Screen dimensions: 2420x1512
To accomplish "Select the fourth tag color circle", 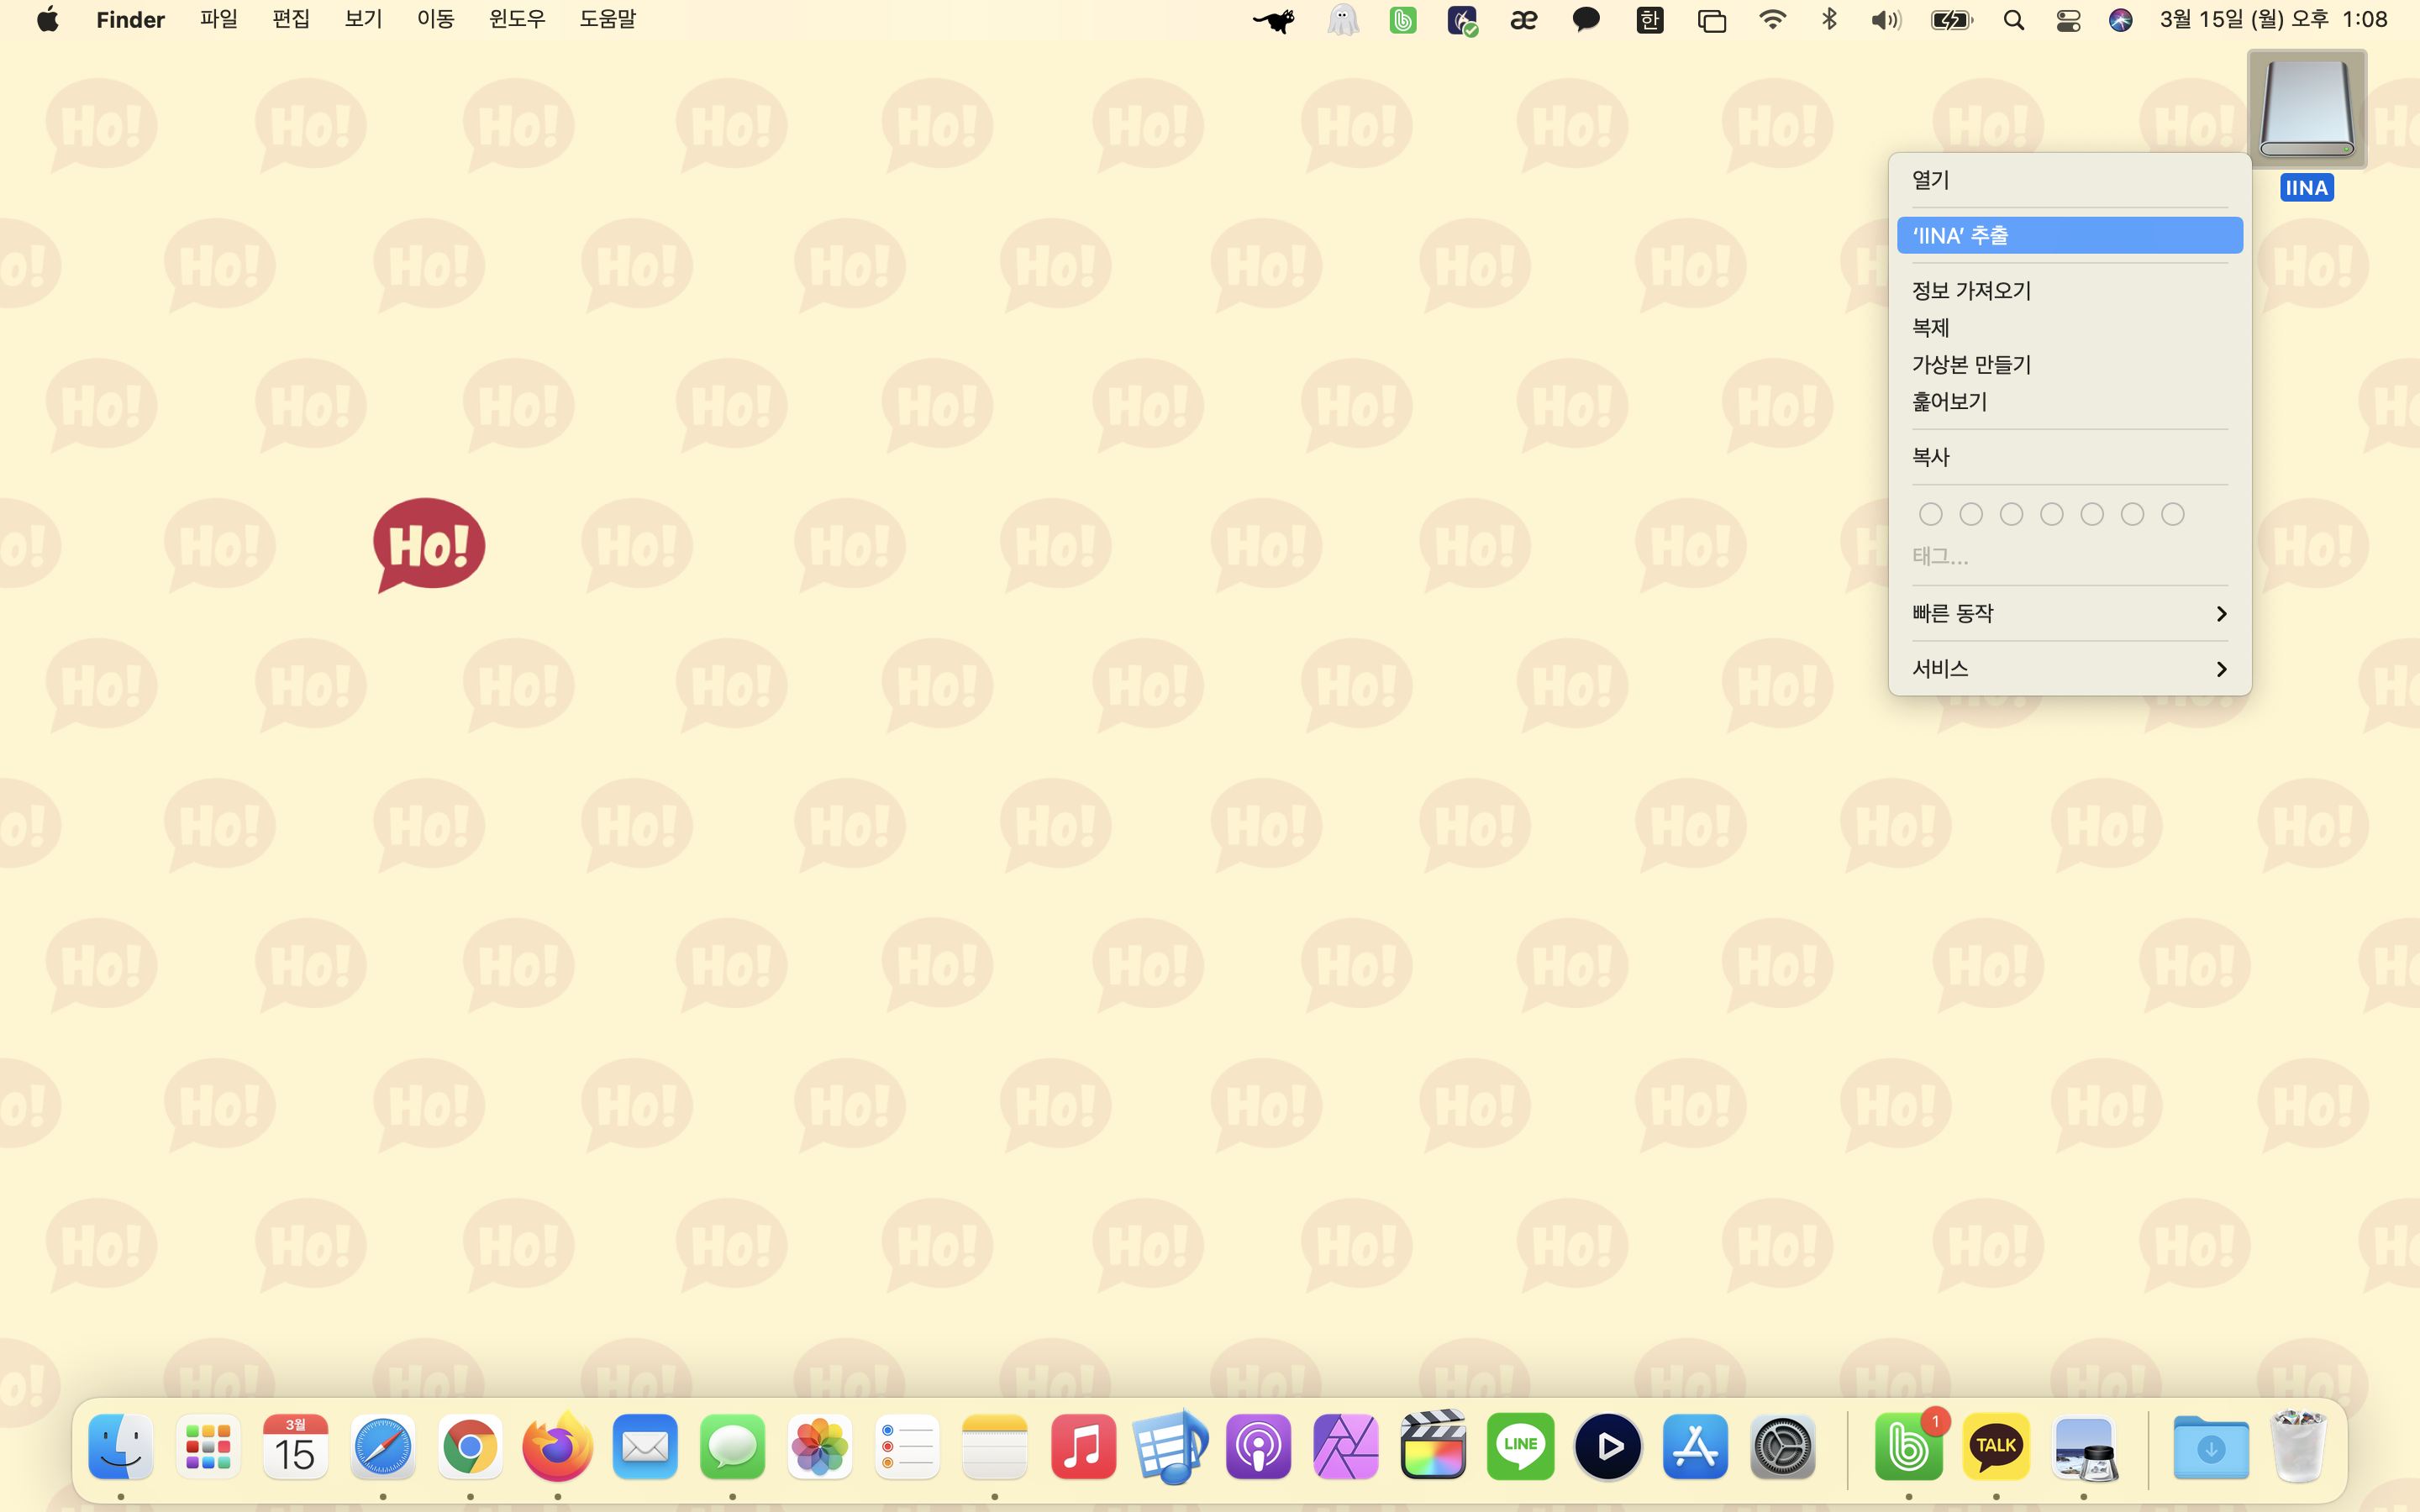I will tap(2051, 514).
